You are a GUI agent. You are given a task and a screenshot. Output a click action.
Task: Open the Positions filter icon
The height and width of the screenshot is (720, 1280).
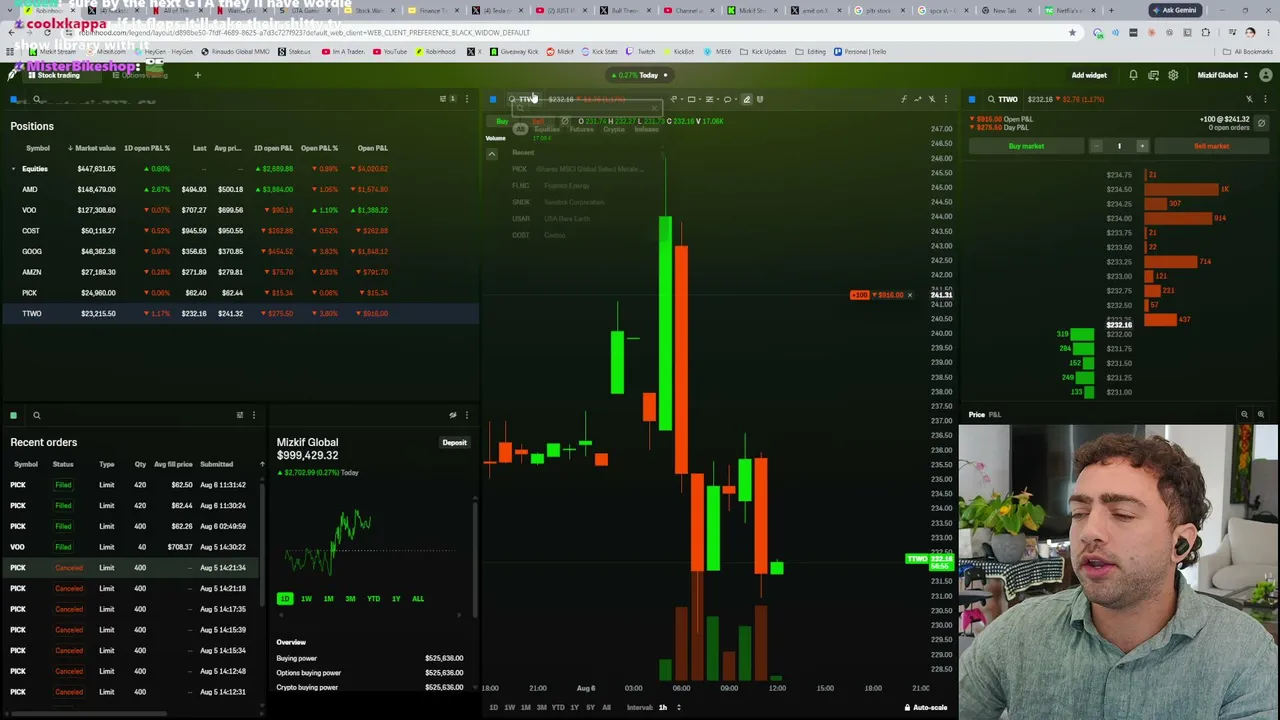coord(445,99)
